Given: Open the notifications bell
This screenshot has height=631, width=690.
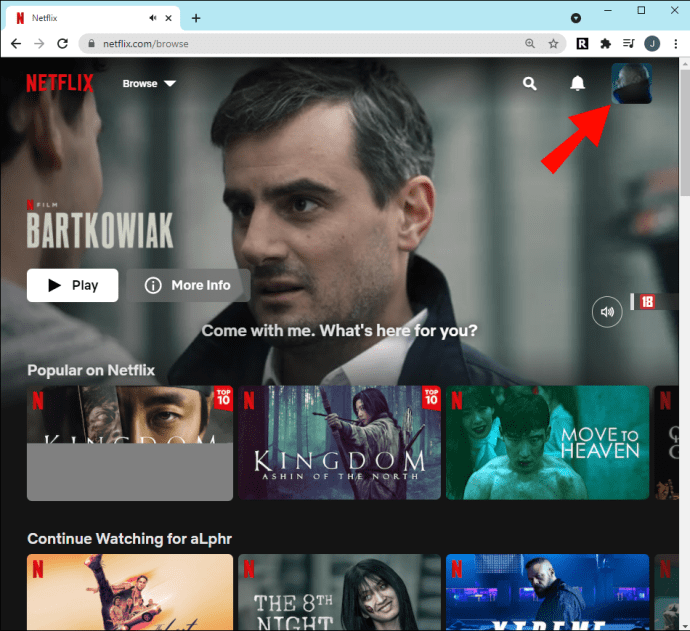Looking at the screenshot, I should (577, 83).
